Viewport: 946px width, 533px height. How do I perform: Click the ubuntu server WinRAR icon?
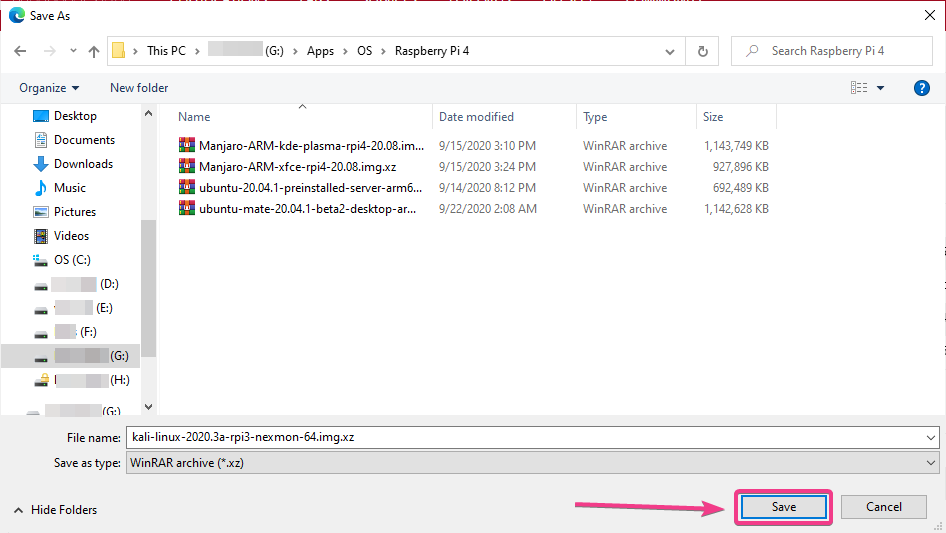[186, 187]
